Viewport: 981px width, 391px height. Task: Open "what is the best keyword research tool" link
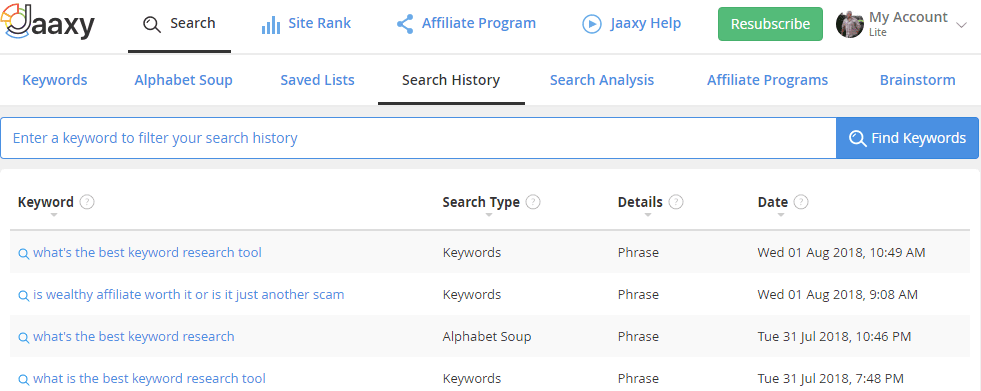coord(150,378)
